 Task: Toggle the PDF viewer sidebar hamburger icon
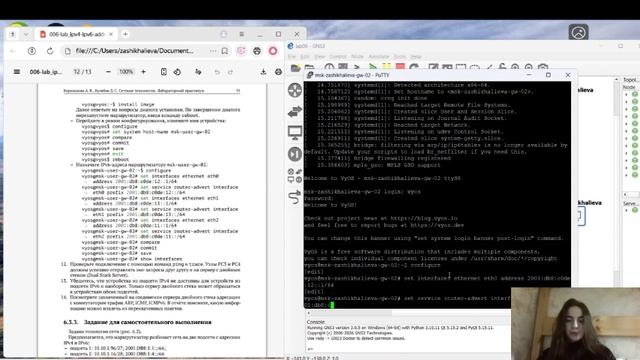[x=17, y=72]
